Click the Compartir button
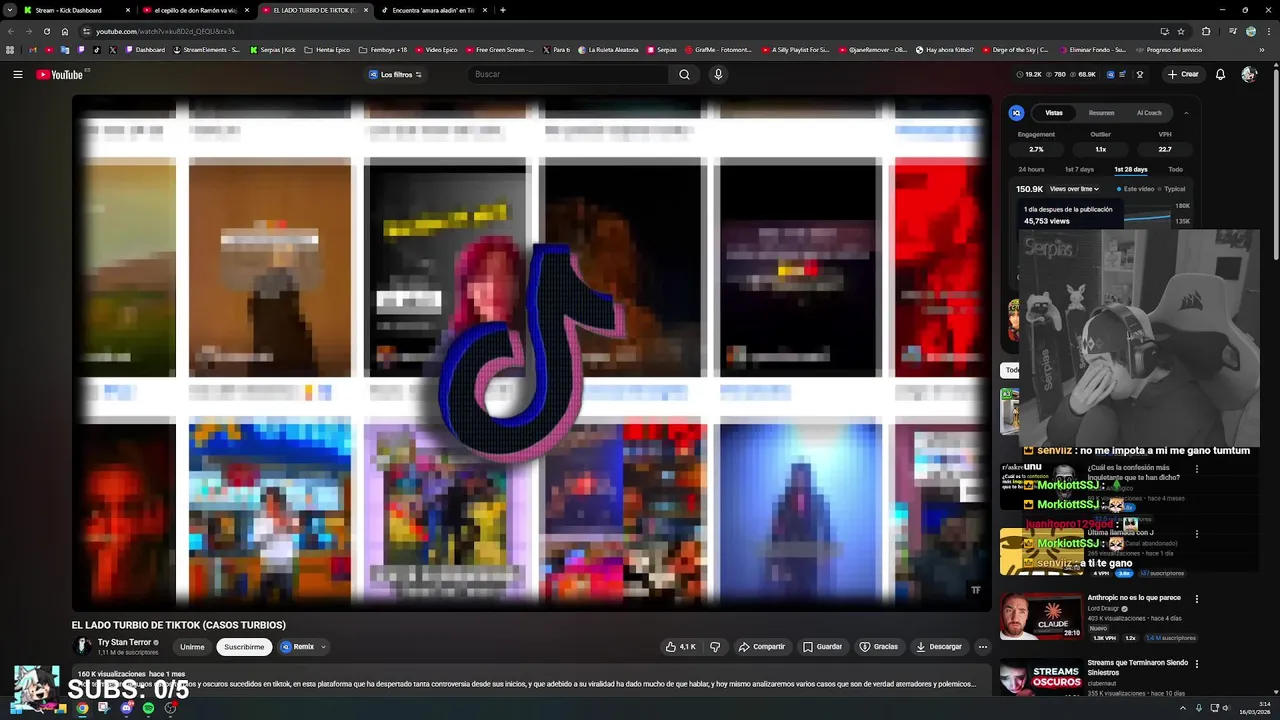 [x=762, y=647]
